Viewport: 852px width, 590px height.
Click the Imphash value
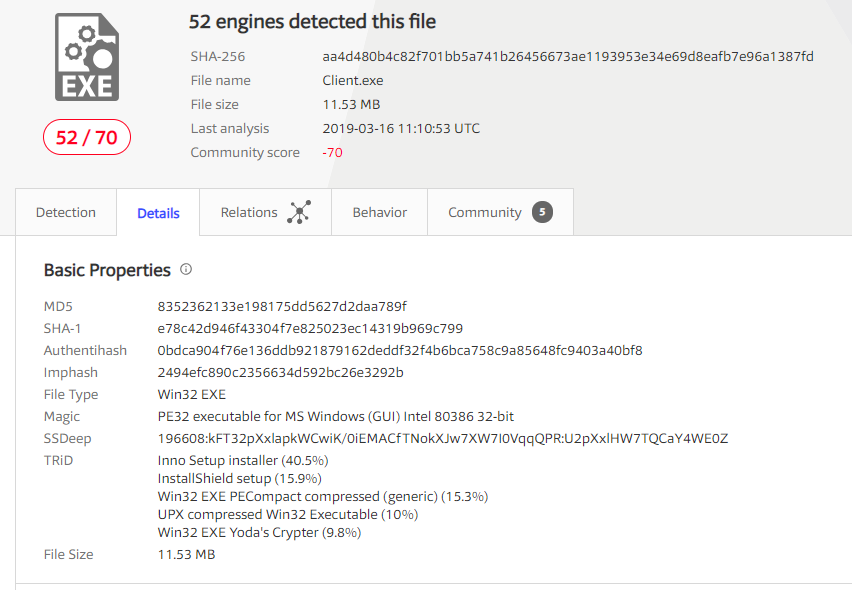[281, 372]
